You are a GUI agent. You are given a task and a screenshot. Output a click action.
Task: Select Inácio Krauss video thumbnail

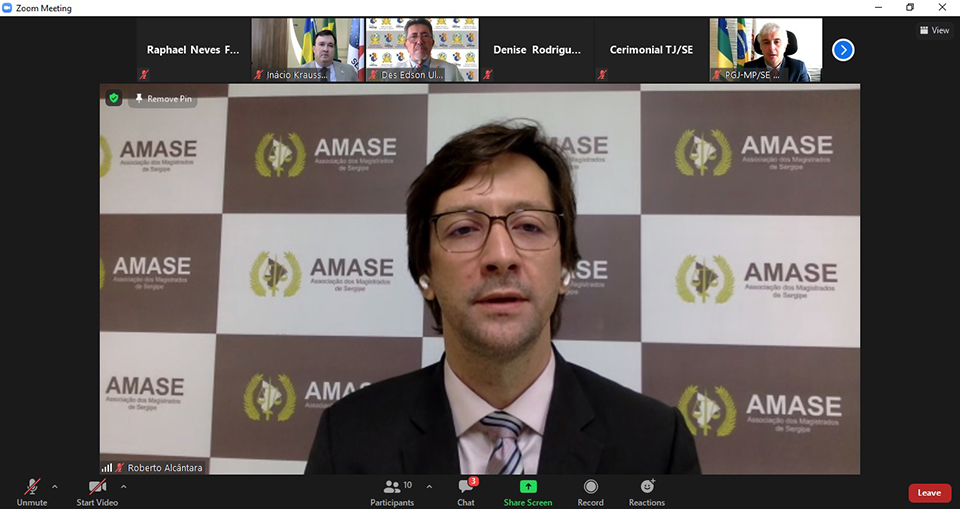pyautogui.click(x=306, y=49)
